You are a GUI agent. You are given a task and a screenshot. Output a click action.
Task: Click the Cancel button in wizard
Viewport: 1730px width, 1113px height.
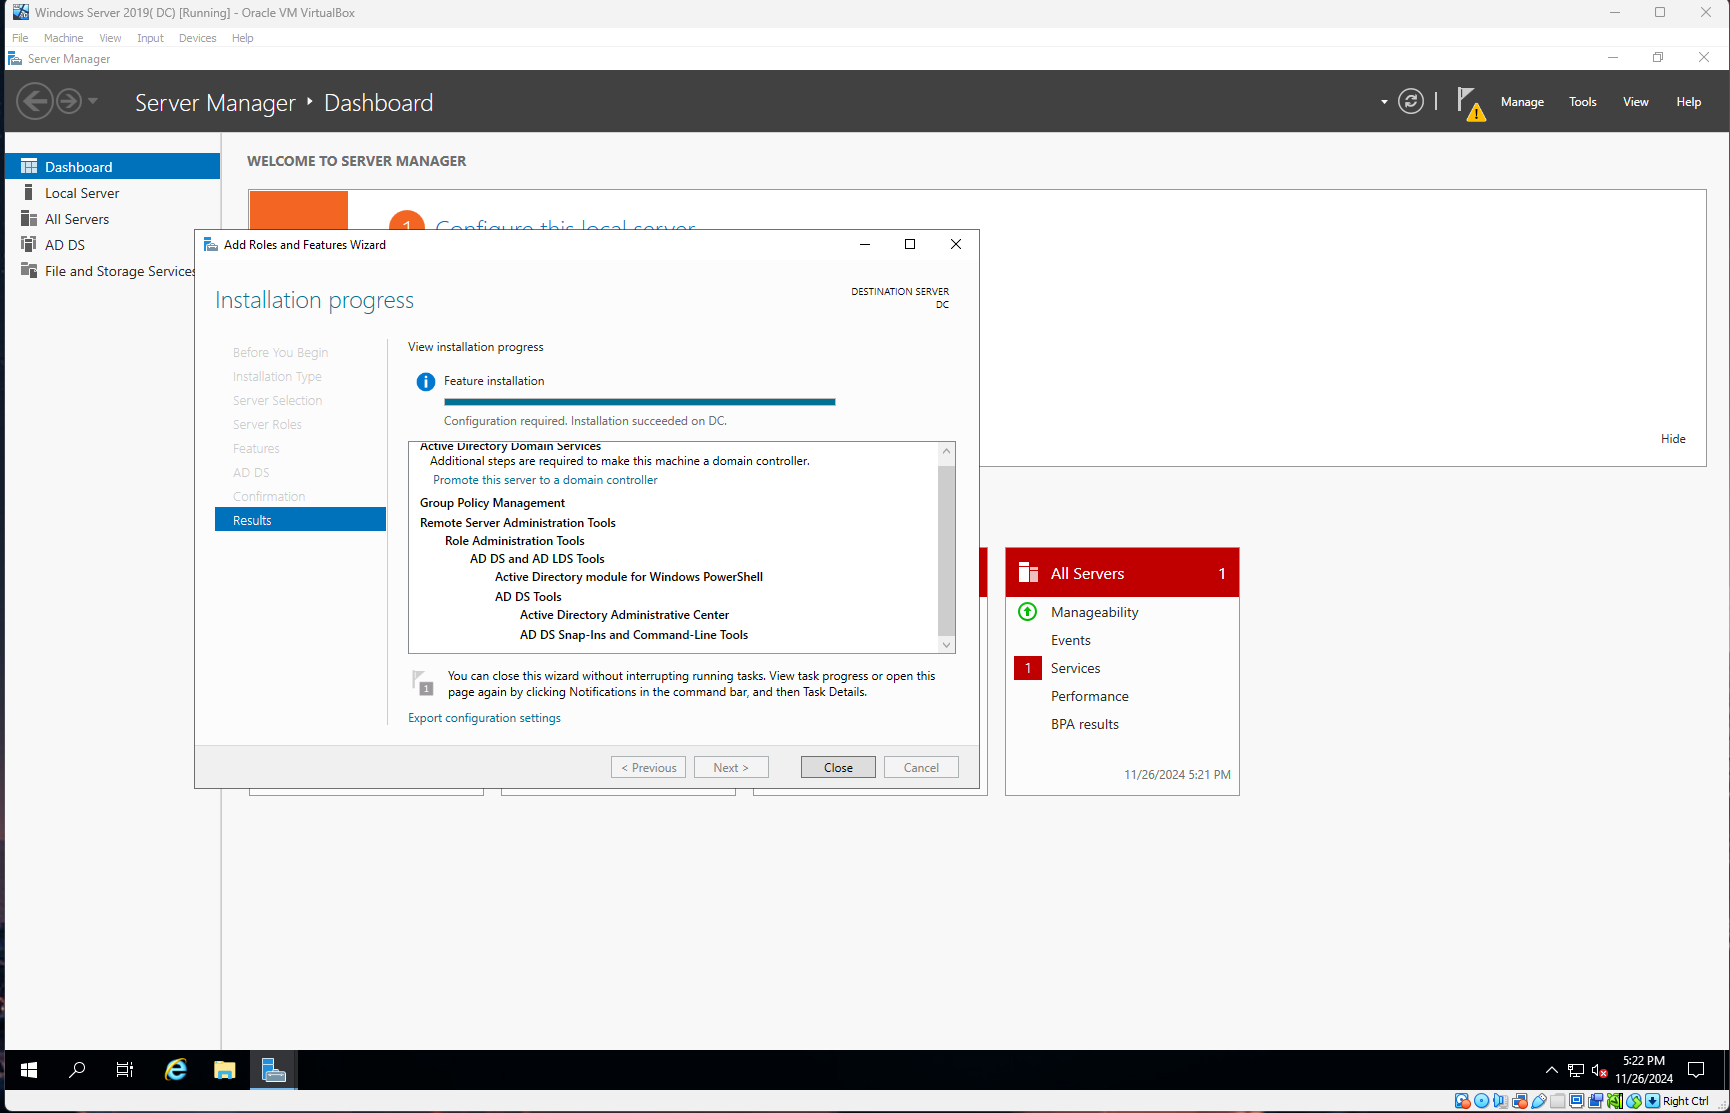(x=921, y=767)
